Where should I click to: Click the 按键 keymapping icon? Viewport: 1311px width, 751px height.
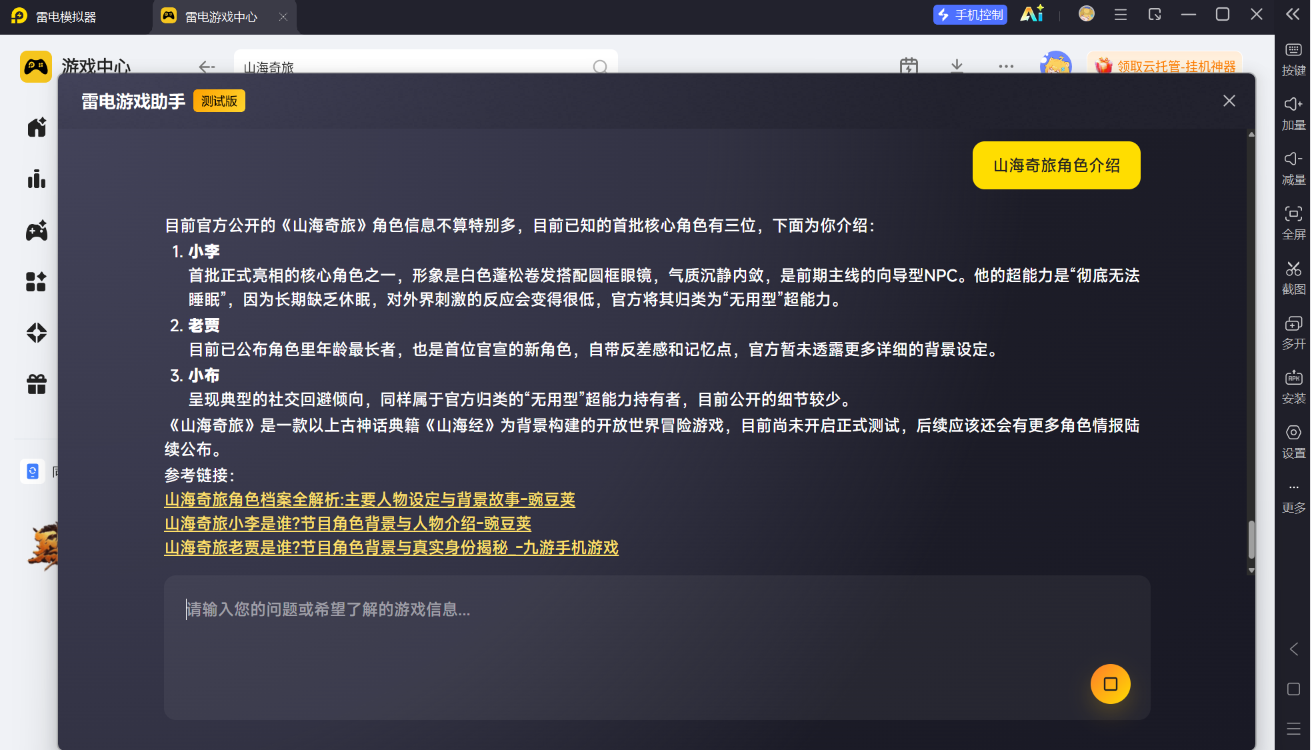(x=1293, y=59)
